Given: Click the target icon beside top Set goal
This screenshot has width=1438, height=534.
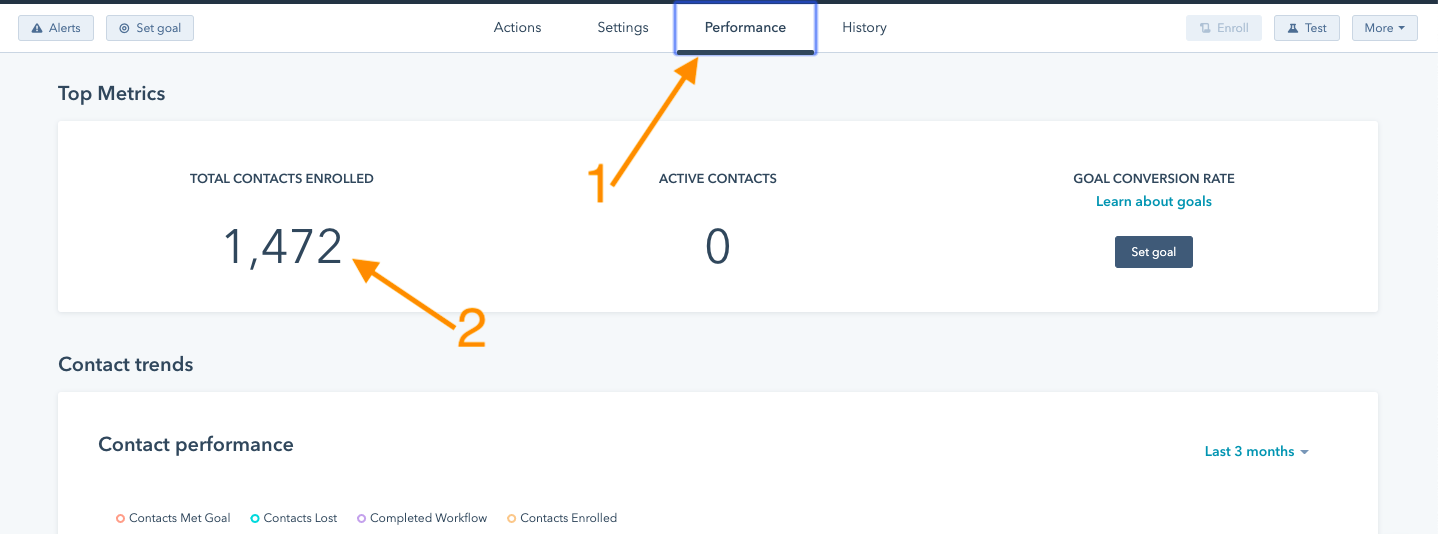Looking at the screenshot, I should [124, 28].
